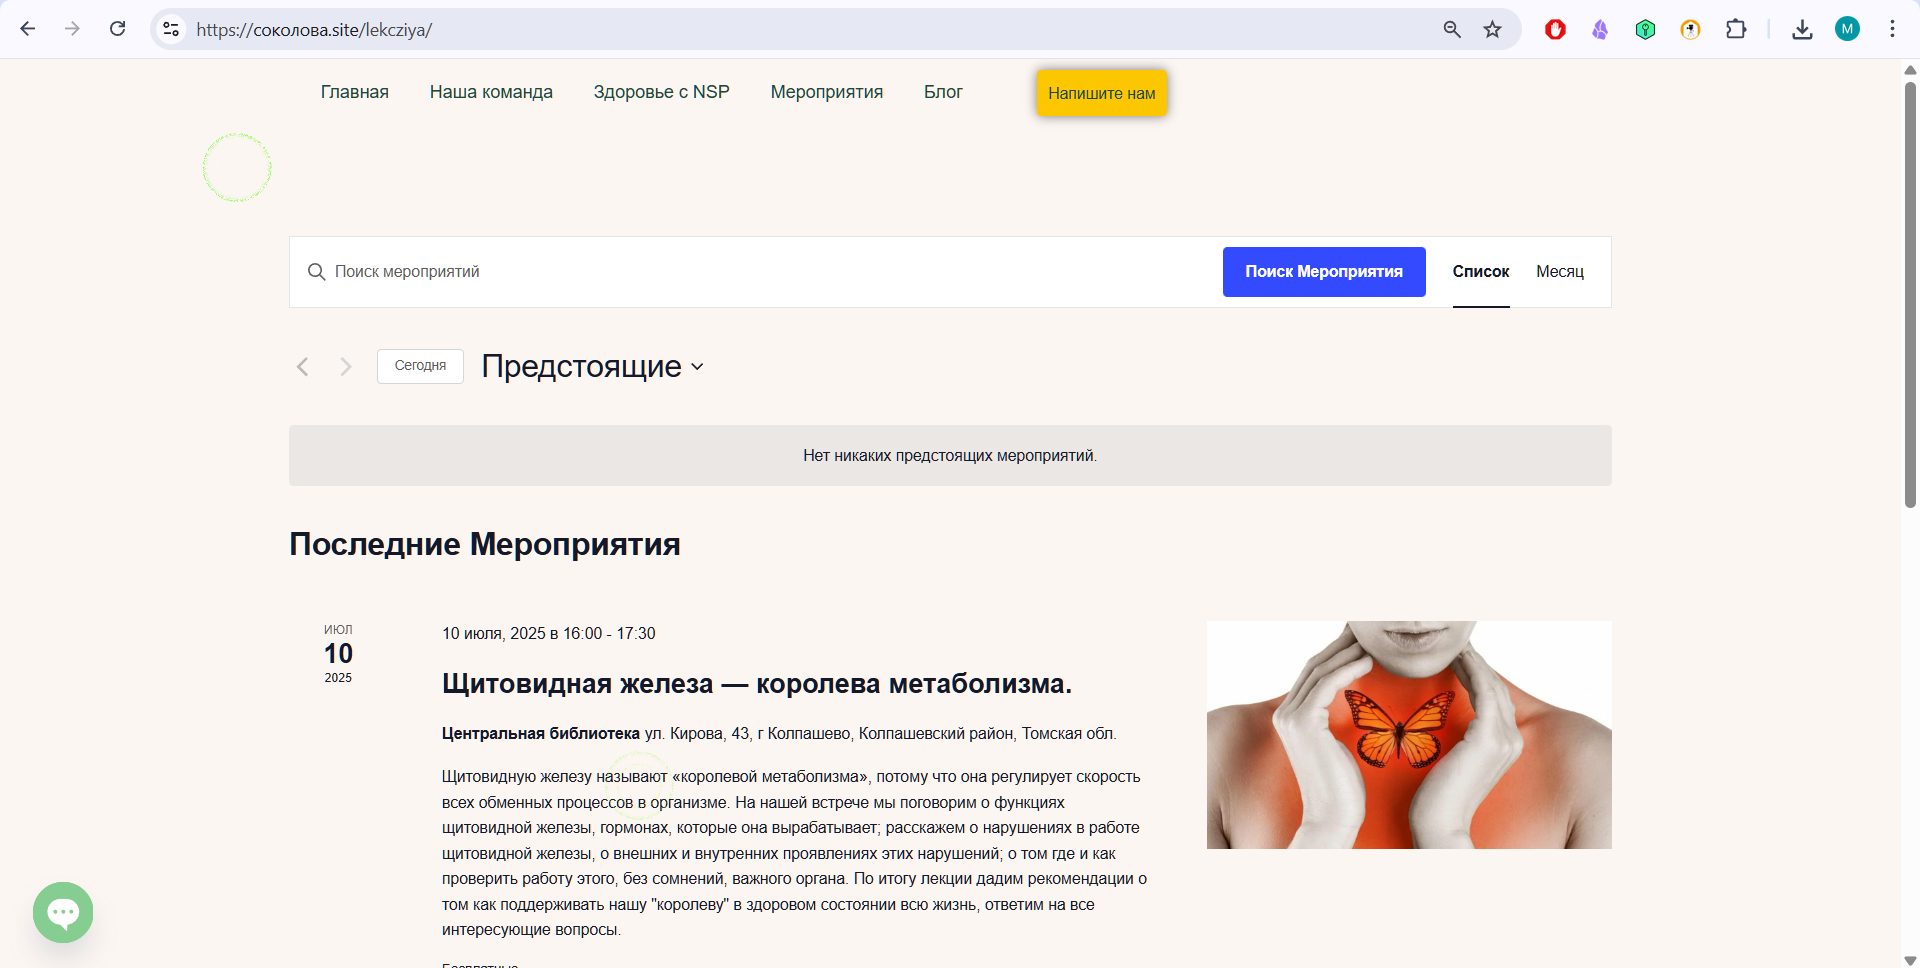Open the purple crystal extension icon
This screenshot has height=968, width=1920.
[x=1599, y=29]
